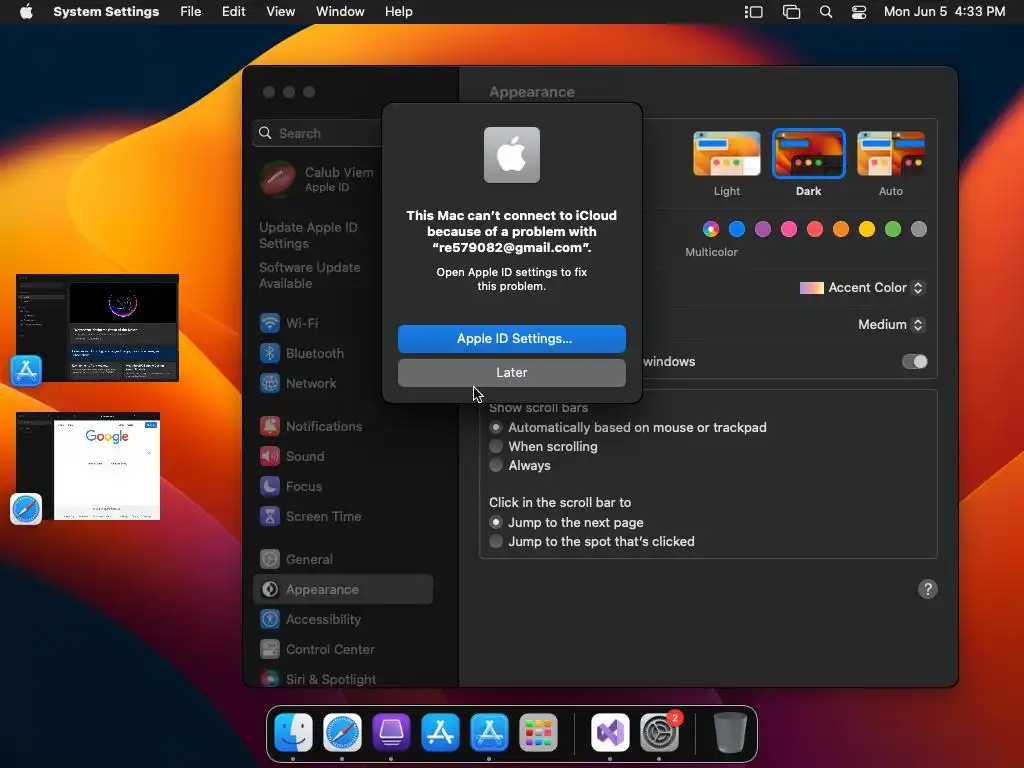Image resolution: width=1024 pixels, height=768 pixels.
Task: Open Control Center settings in sidebar
Action: tap(317, 649)
